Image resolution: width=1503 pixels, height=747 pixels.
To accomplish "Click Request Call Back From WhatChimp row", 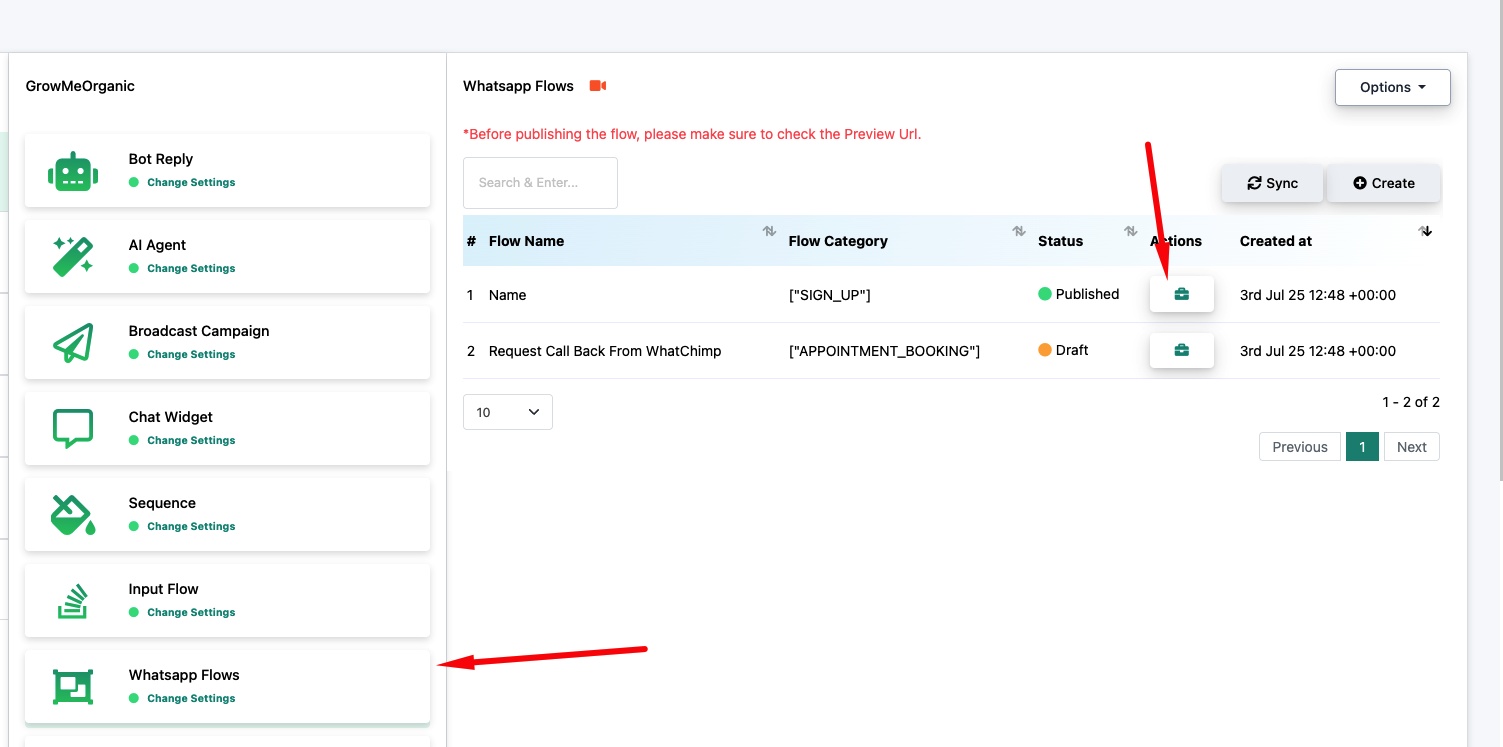I will pos(951,351).
